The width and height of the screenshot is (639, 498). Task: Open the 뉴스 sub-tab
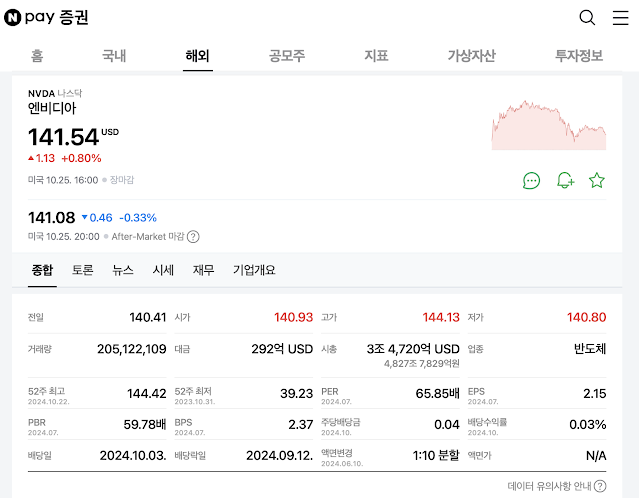(123, 270)
